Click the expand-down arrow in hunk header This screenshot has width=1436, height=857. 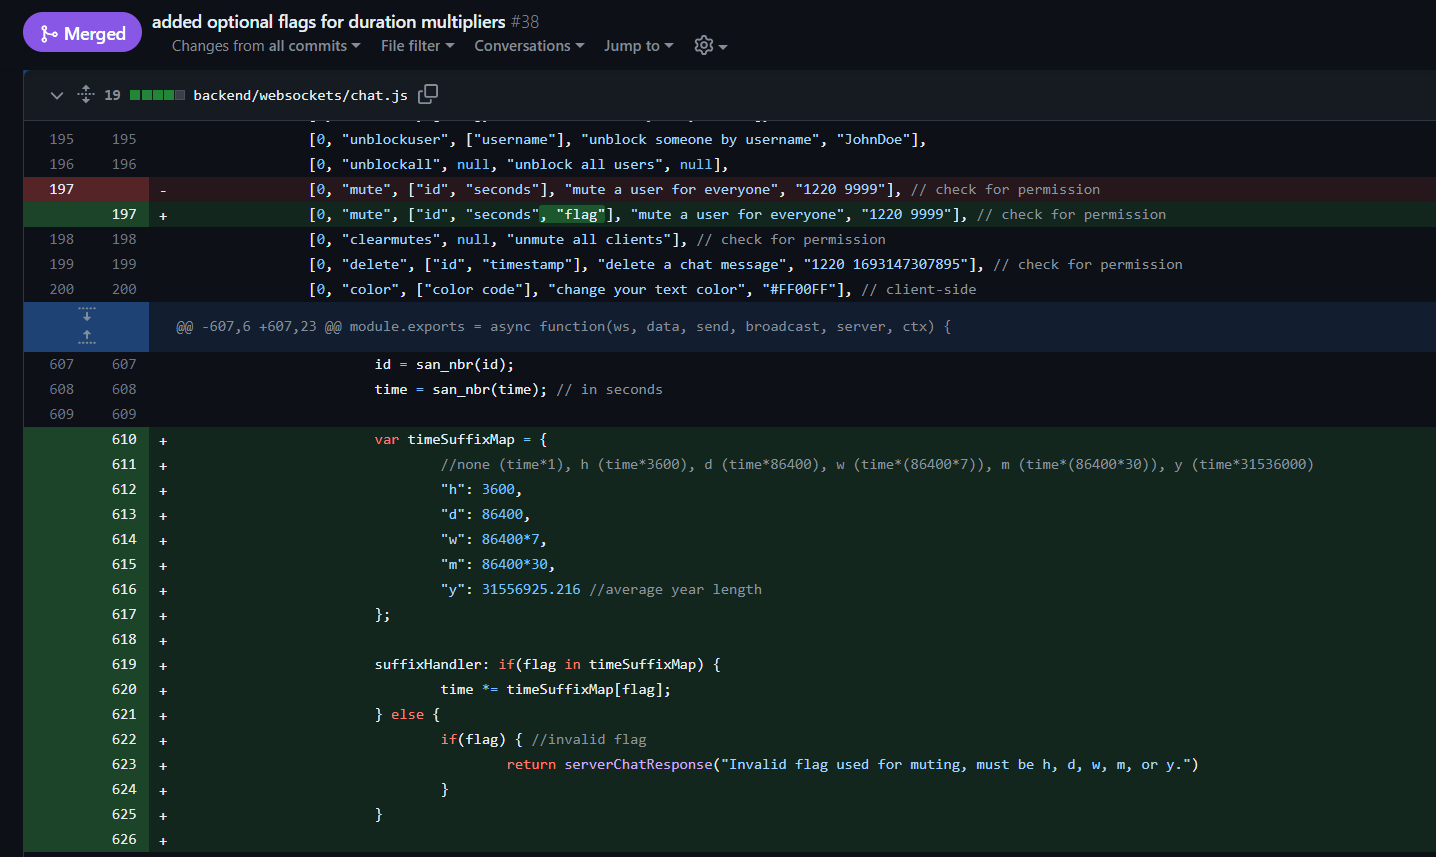tap(87, 315)
